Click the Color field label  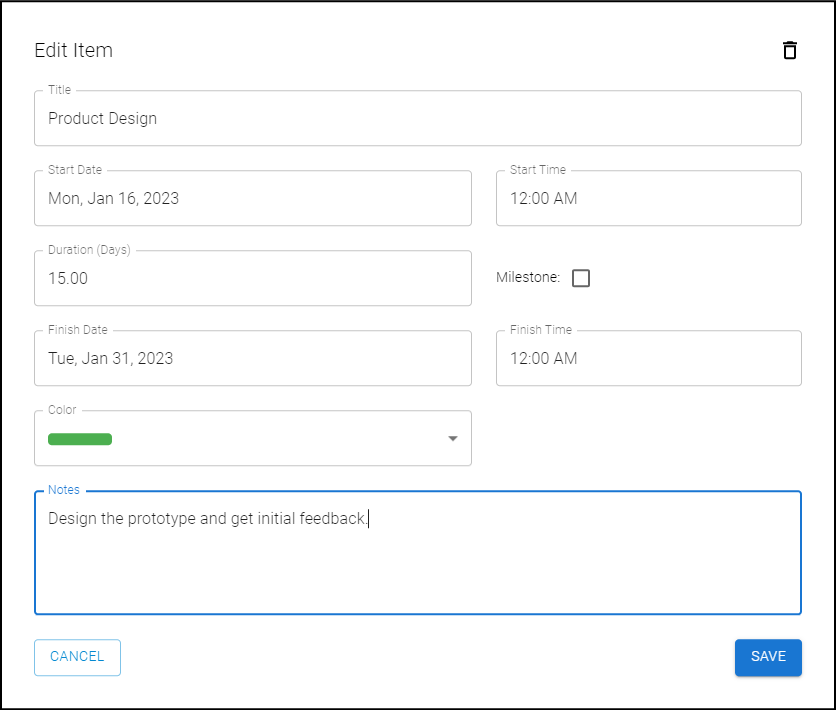(62, 410)
